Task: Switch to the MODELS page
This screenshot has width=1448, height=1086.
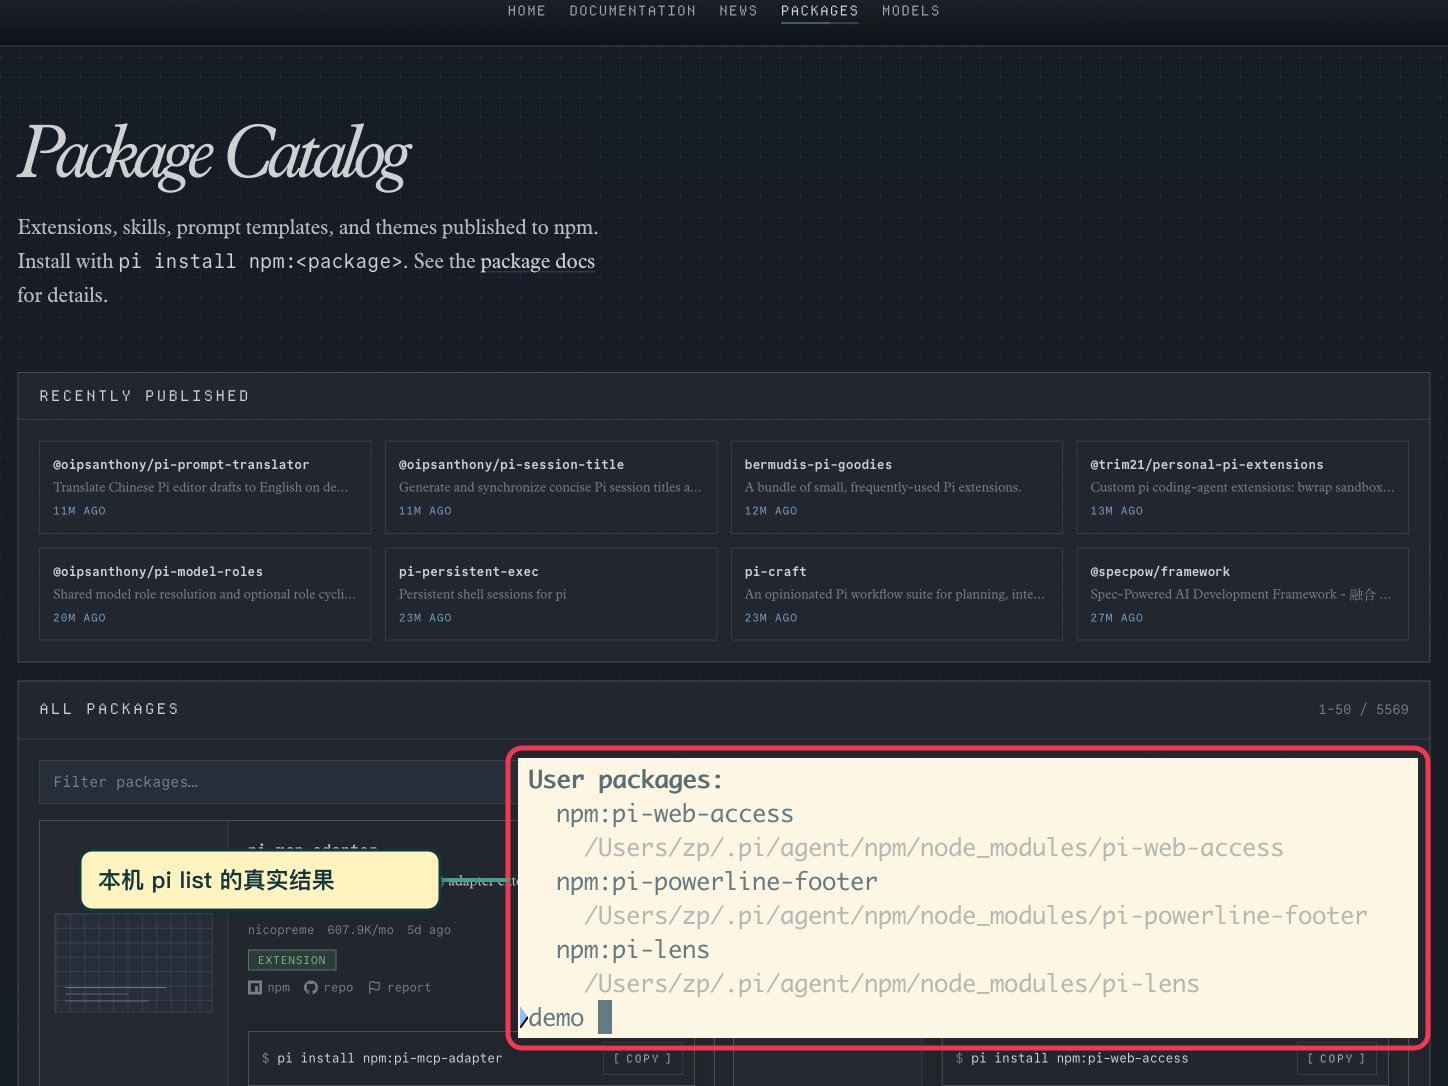Action: [x=910, y=11]
